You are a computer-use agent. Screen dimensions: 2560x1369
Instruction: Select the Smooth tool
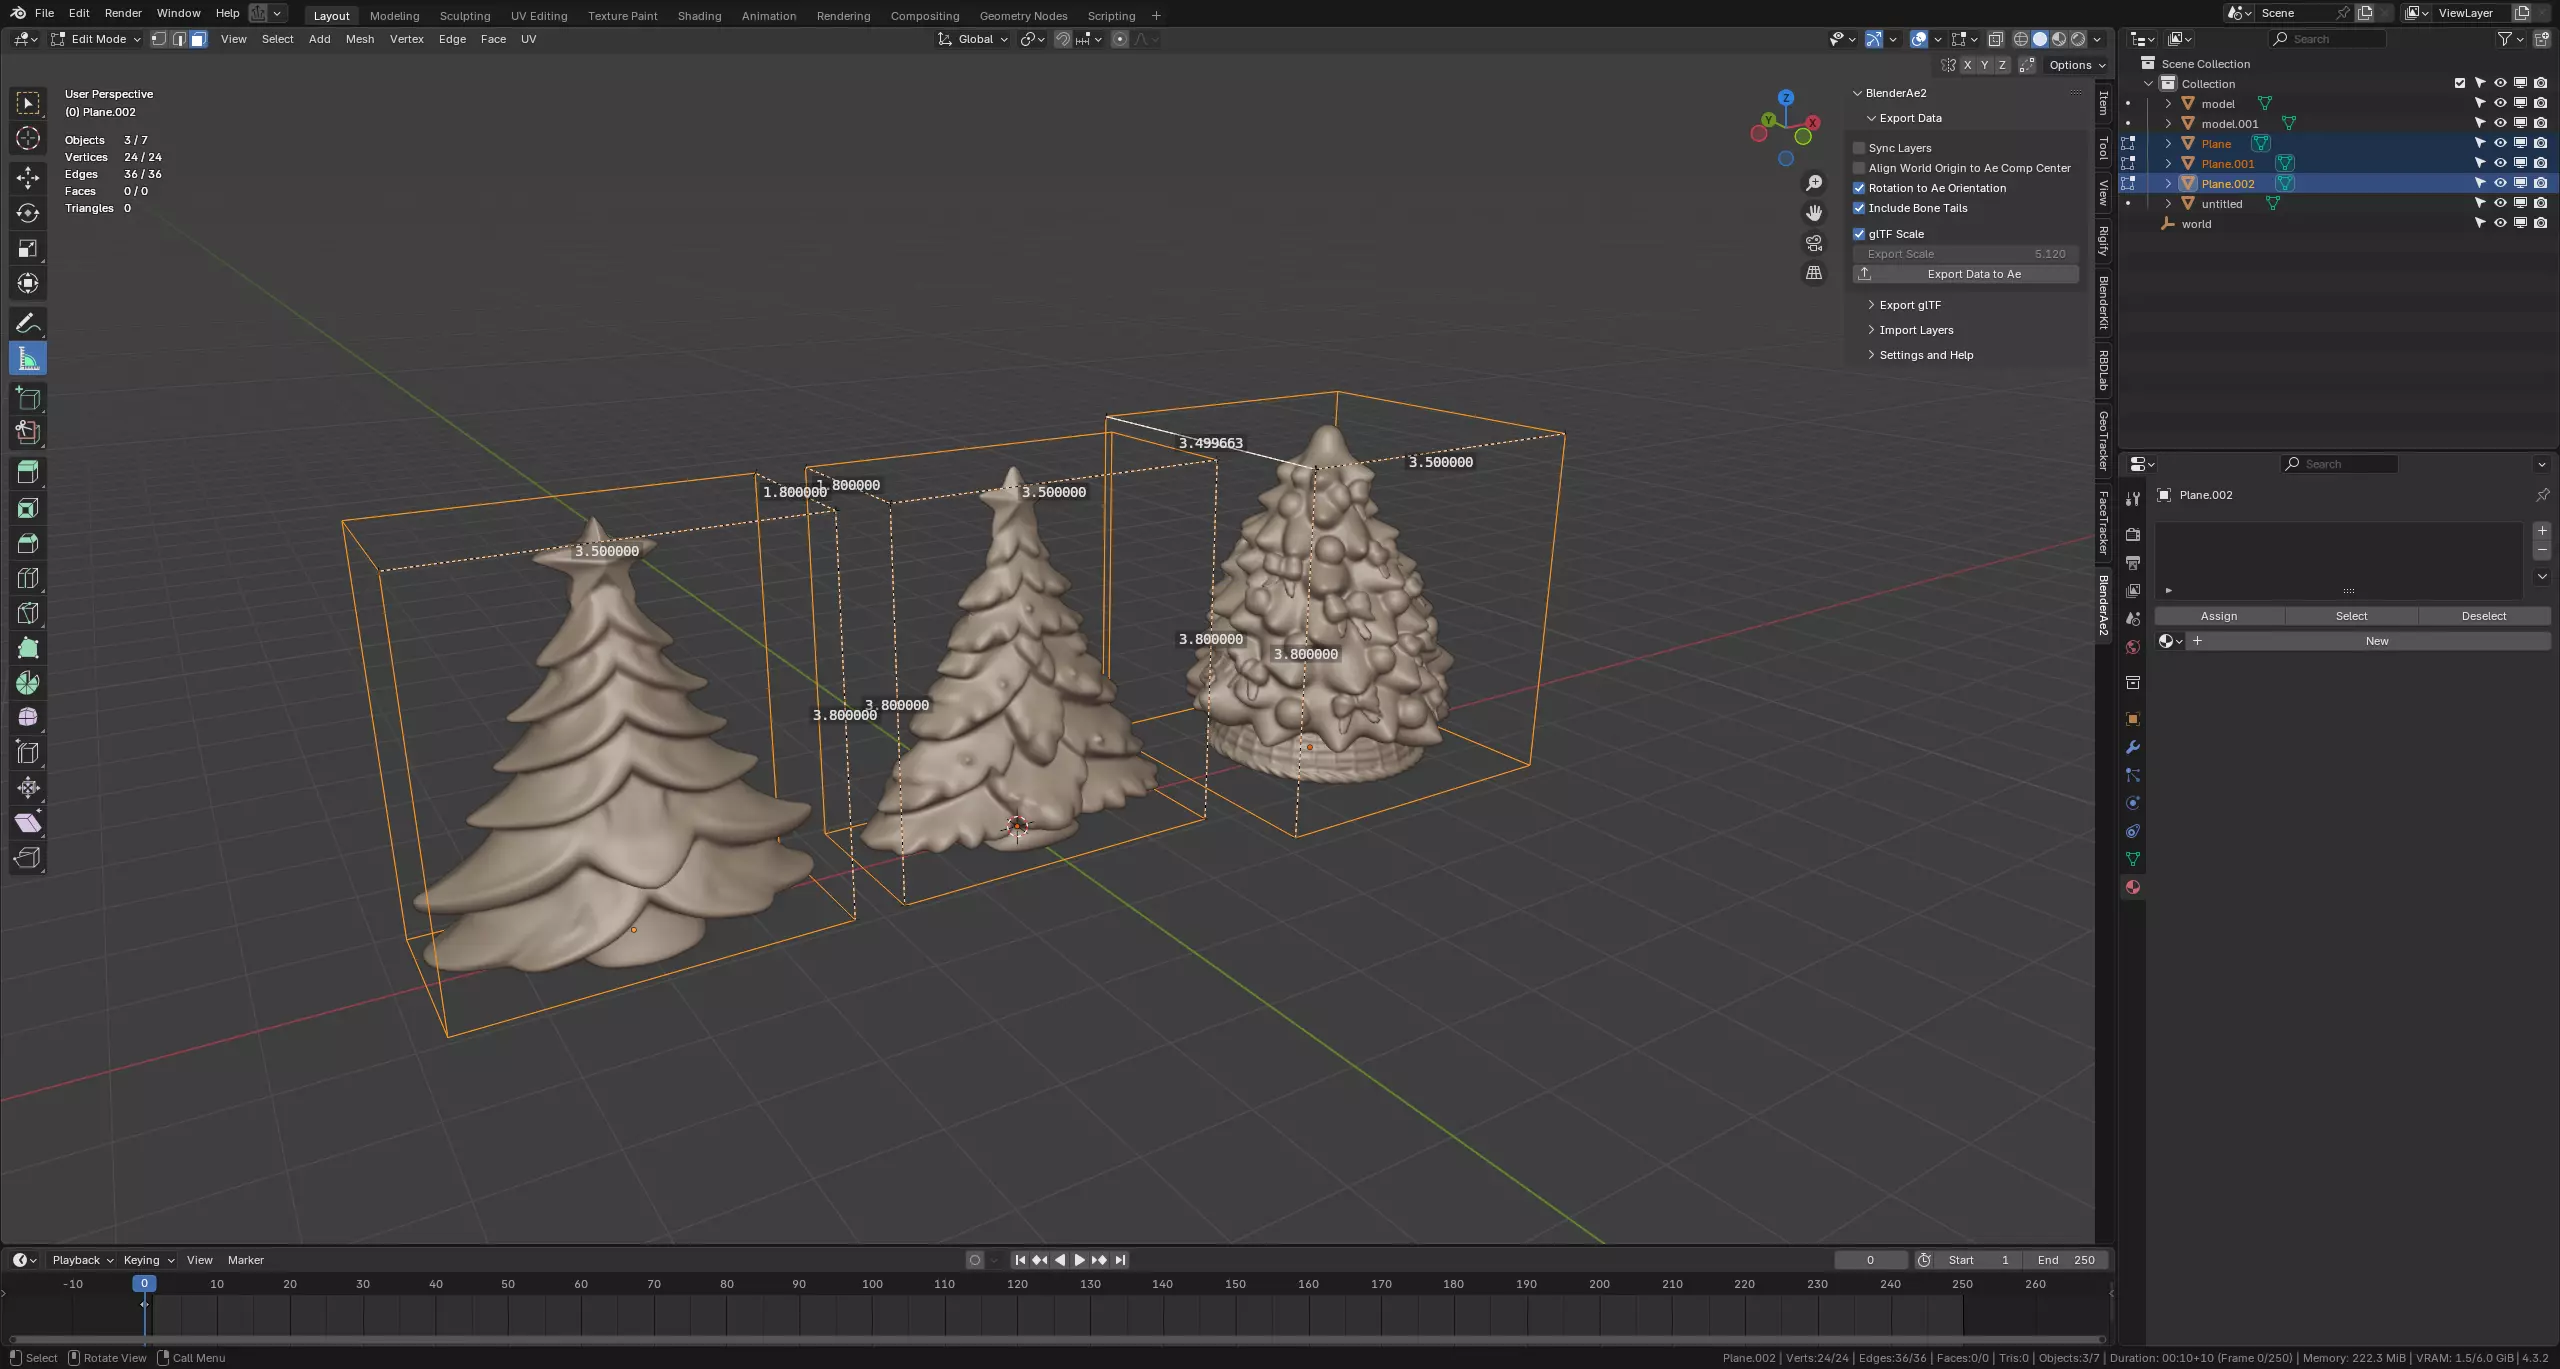coord(28,718)
